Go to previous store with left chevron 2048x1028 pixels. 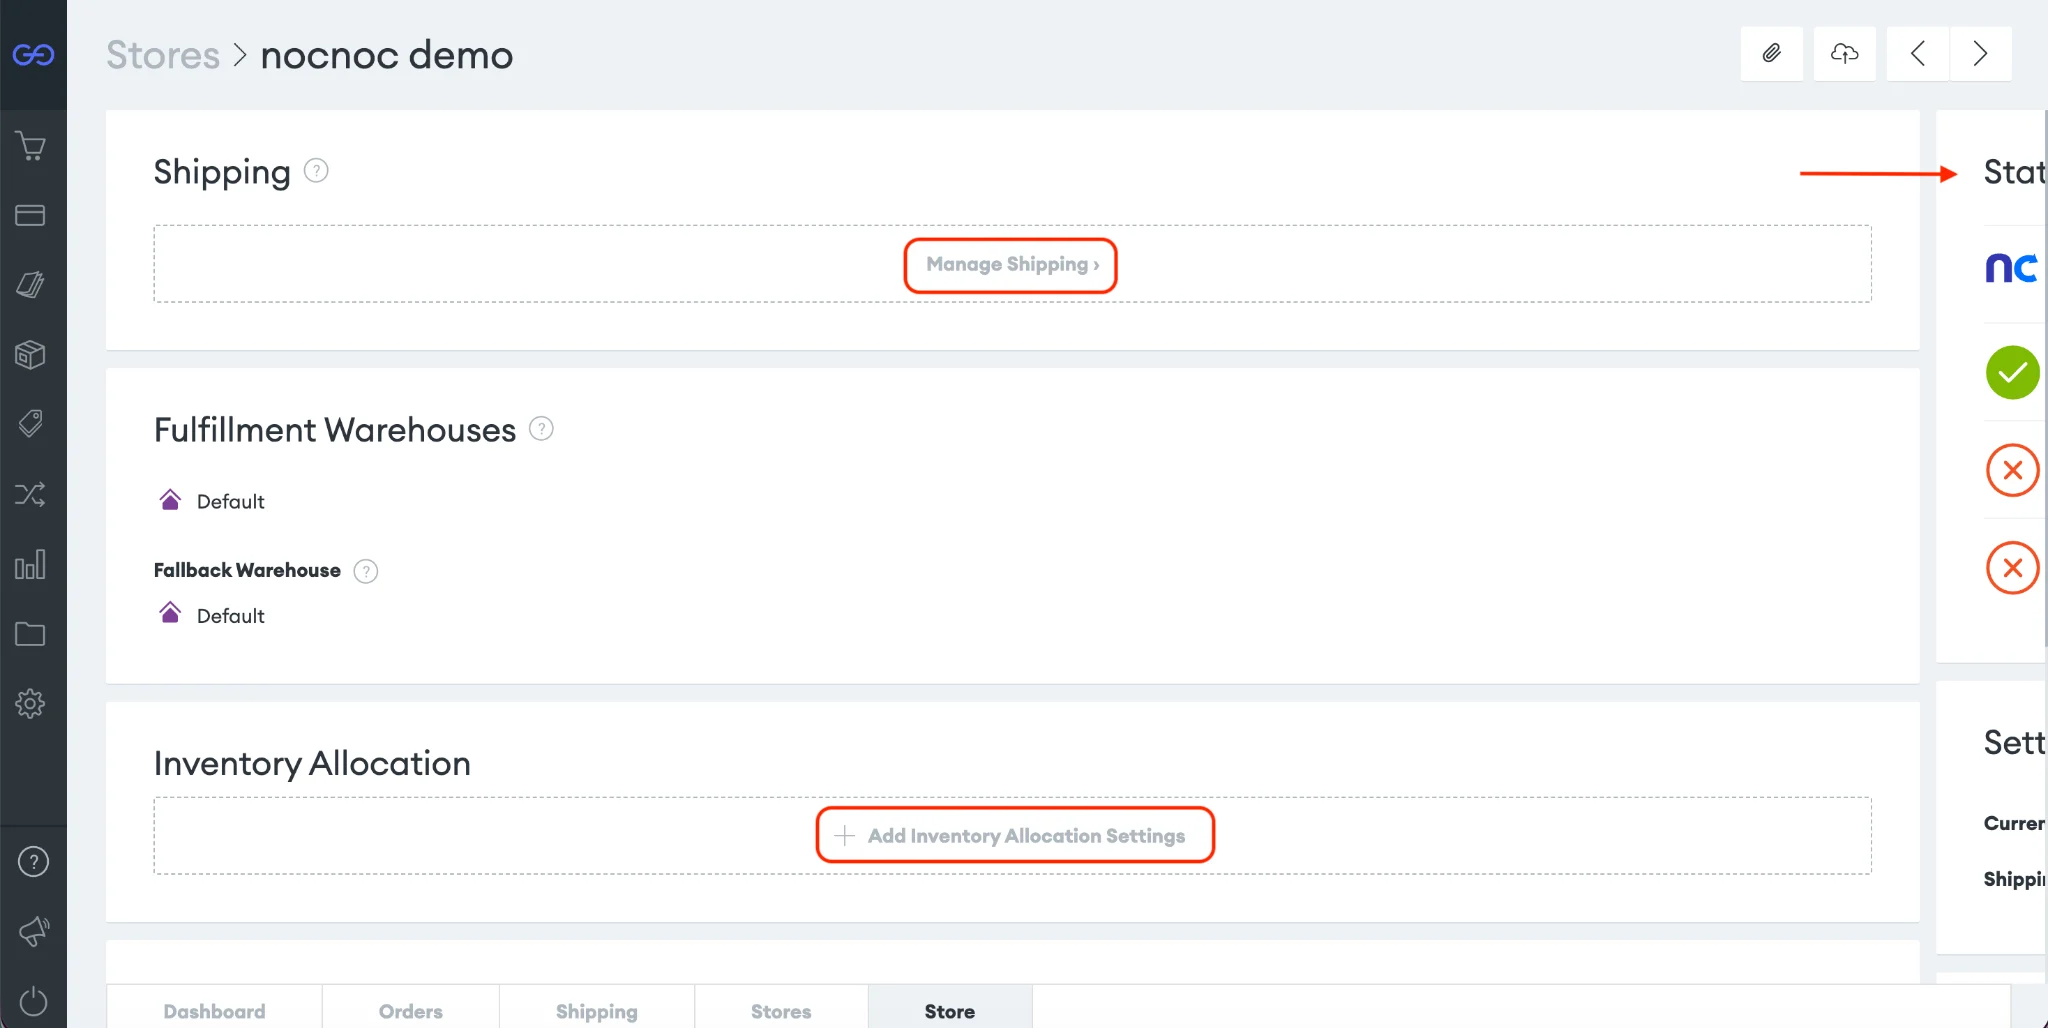tap(1917, 53)
